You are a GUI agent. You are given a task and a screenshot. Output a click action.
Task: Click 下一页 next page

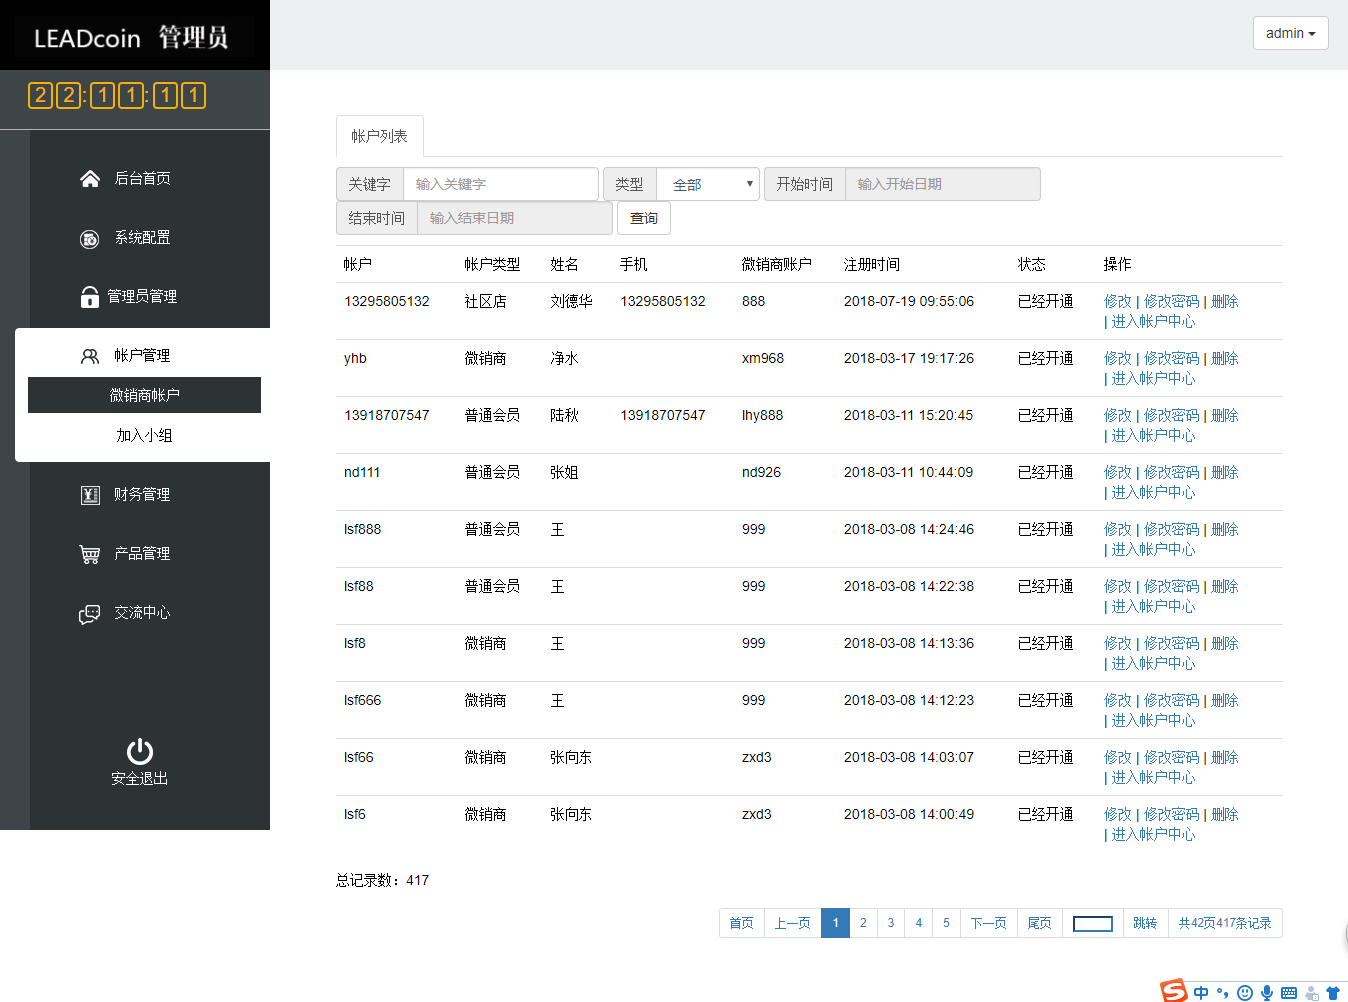click(989, 923)
